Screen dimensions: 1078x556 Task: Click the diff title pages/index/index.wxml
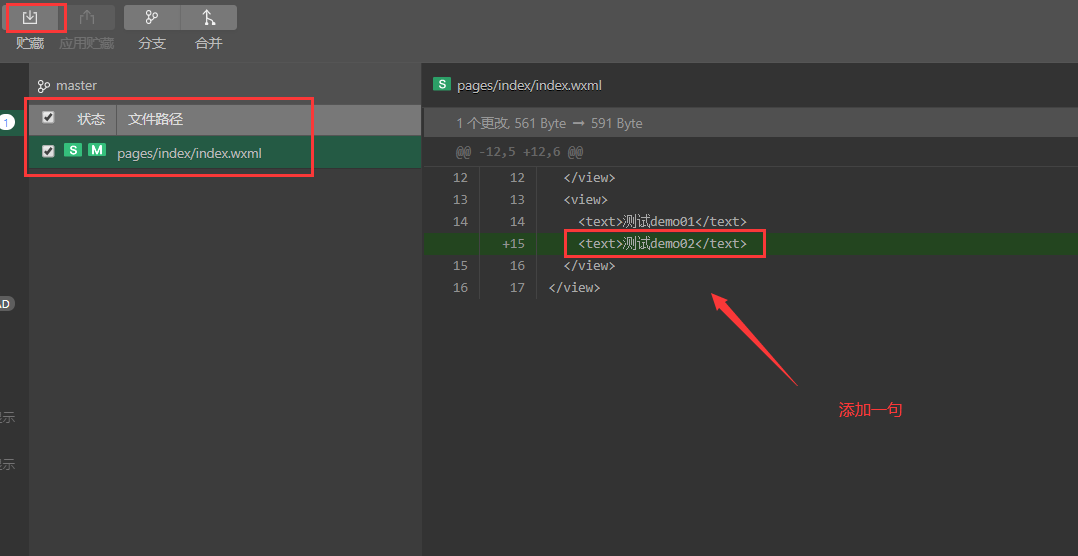click(529, 86)
